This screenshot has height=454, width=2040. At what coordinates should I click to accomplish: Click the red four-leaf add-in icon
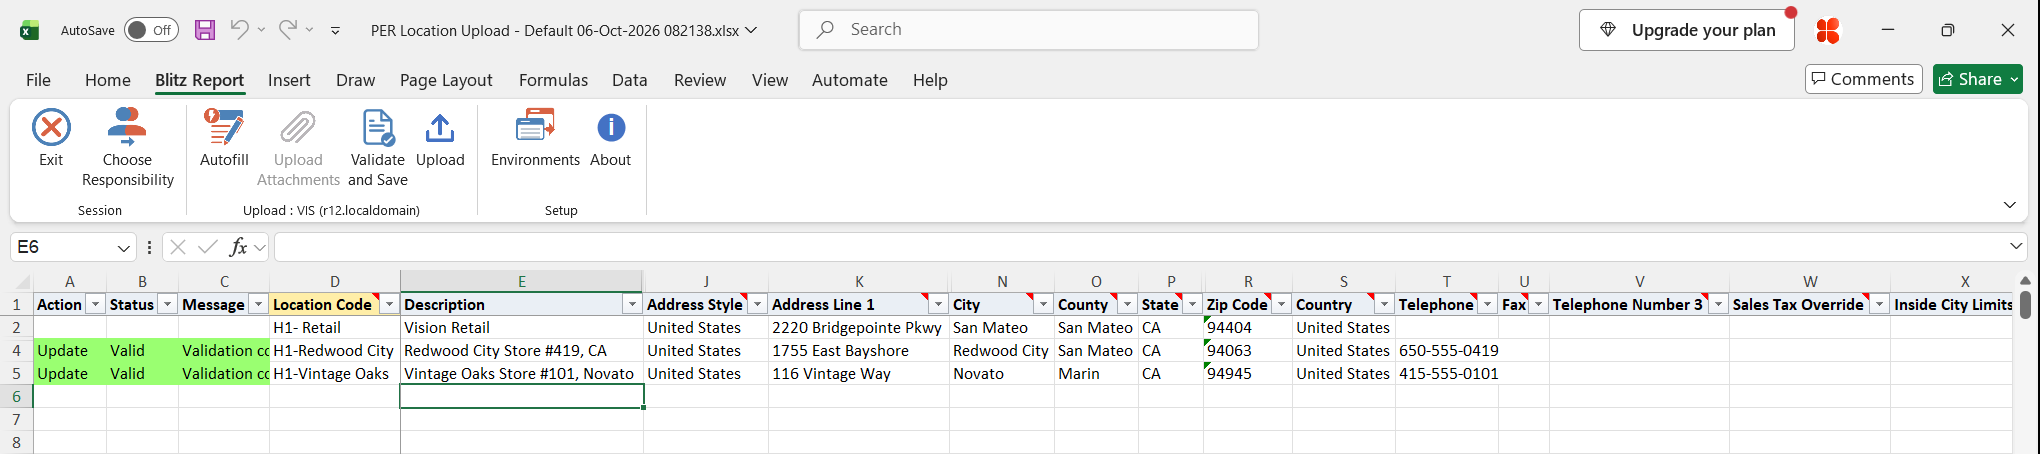click(1828, 31)
